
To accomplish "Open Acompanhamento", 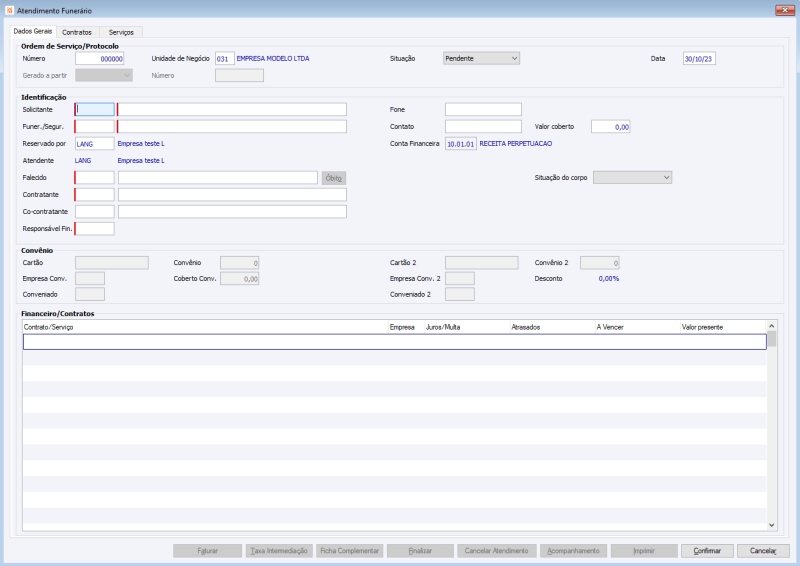I will click(x=573, y=551).
